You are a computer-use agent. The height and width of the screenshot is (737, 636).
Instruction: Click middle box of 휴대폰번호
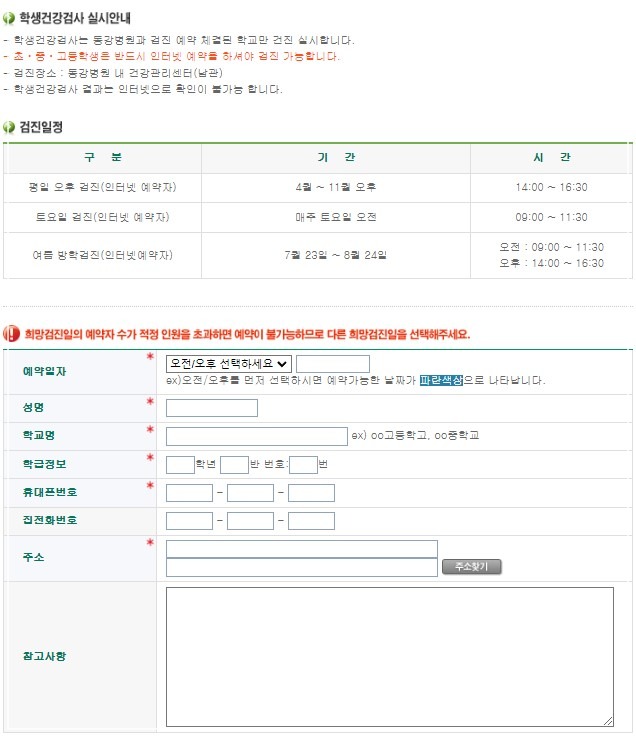[x=250, y=493]
